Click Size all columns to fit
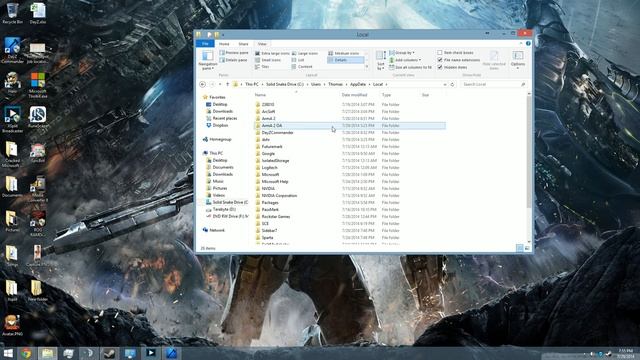640x360 pixels. pos(410,67)
